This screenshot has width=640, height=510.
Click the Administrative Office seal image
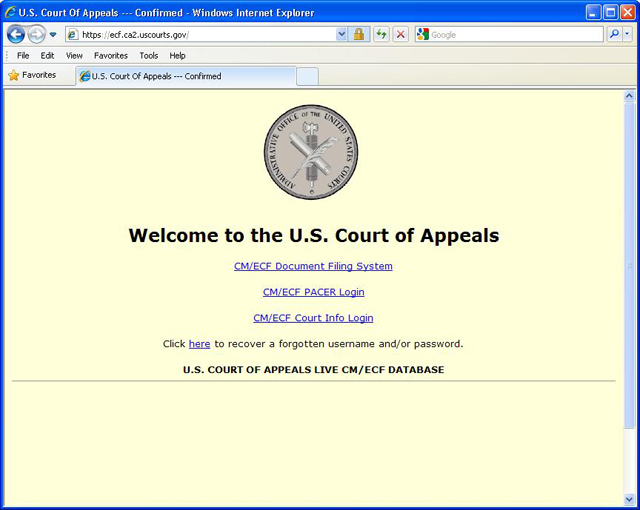311,152
